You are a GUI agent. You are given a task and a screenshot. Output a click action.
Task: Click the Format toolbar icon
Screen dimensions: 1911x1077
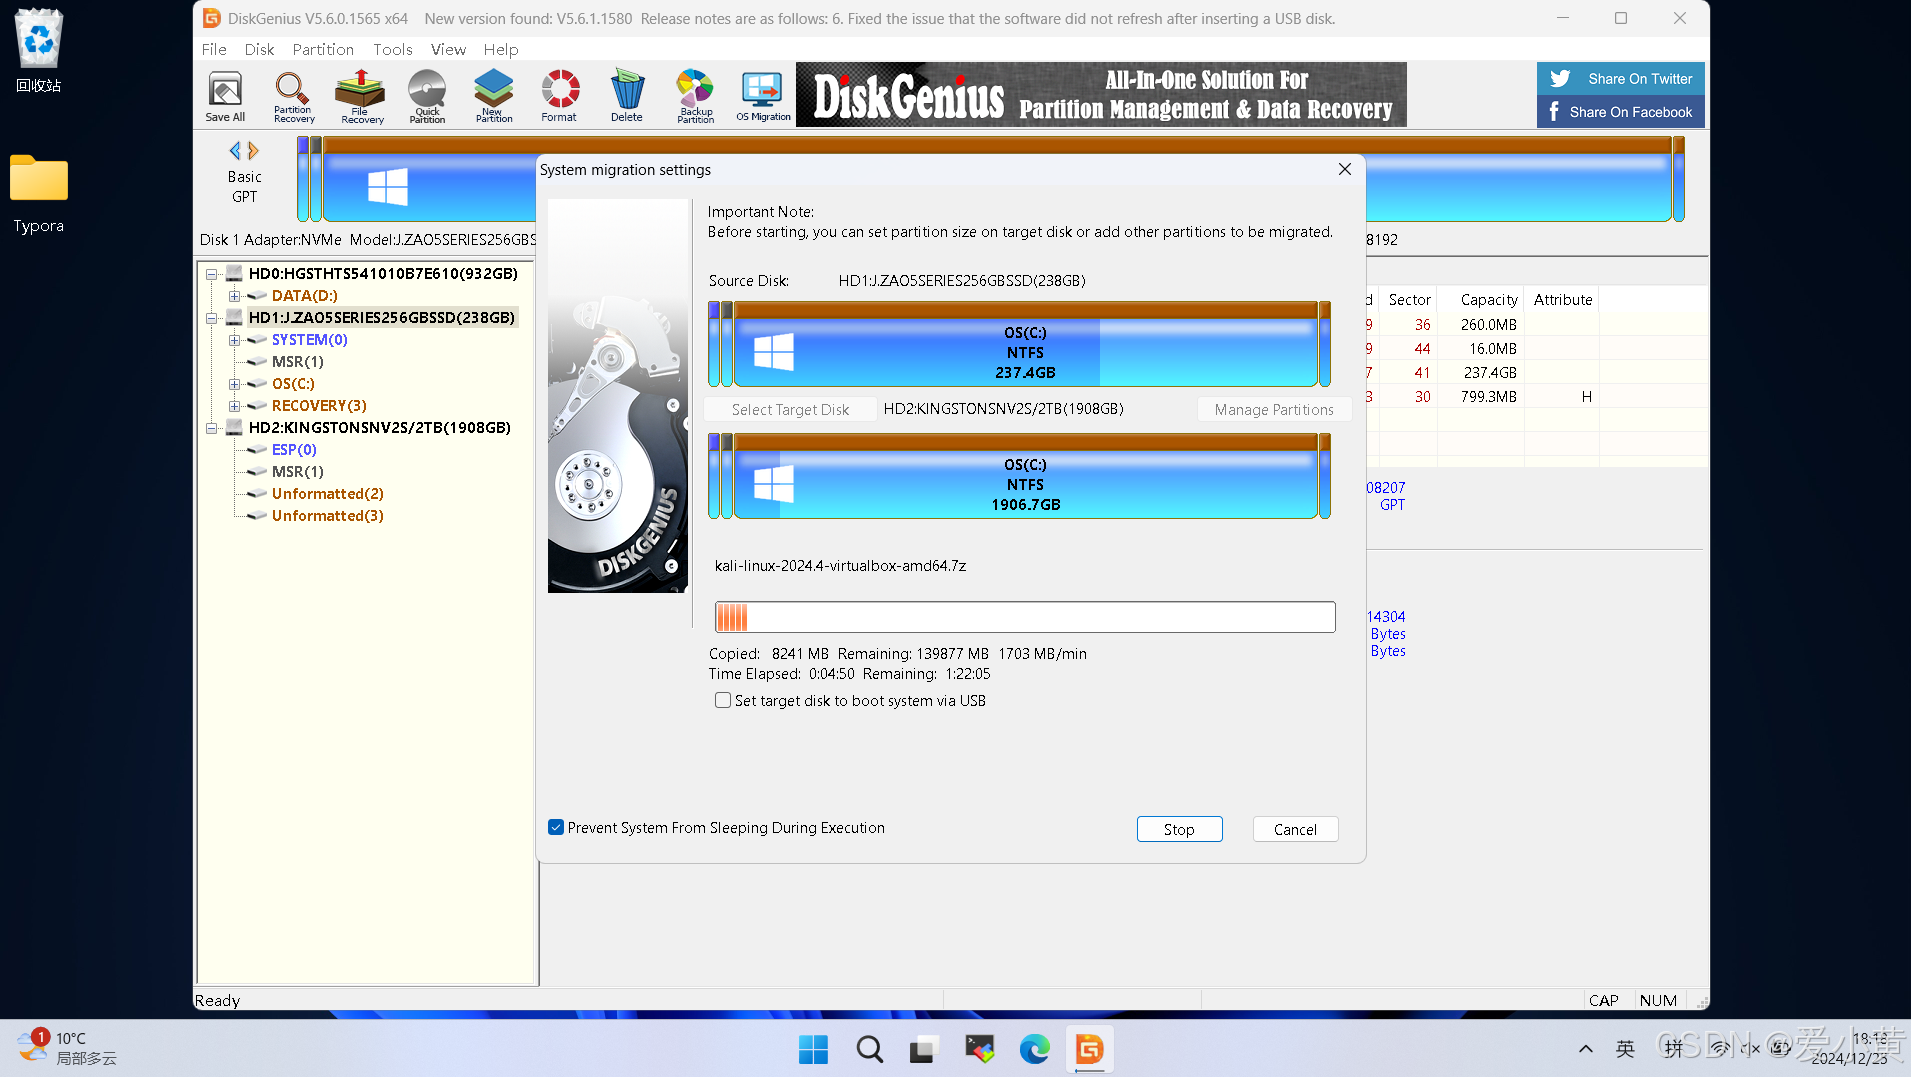click(x=560, y=96)
